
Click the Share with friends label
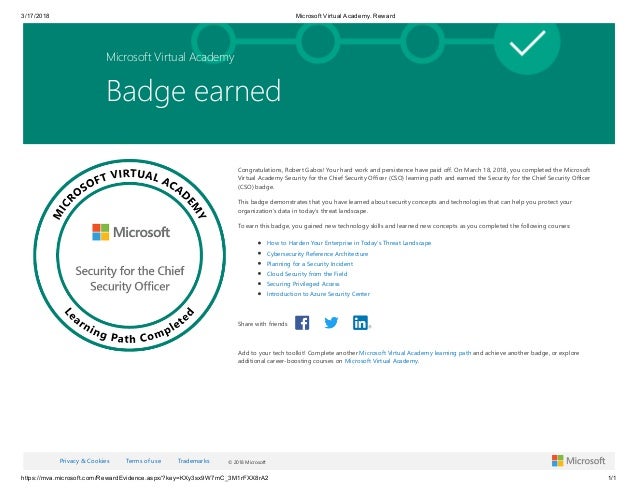click(x=262, y=324)
